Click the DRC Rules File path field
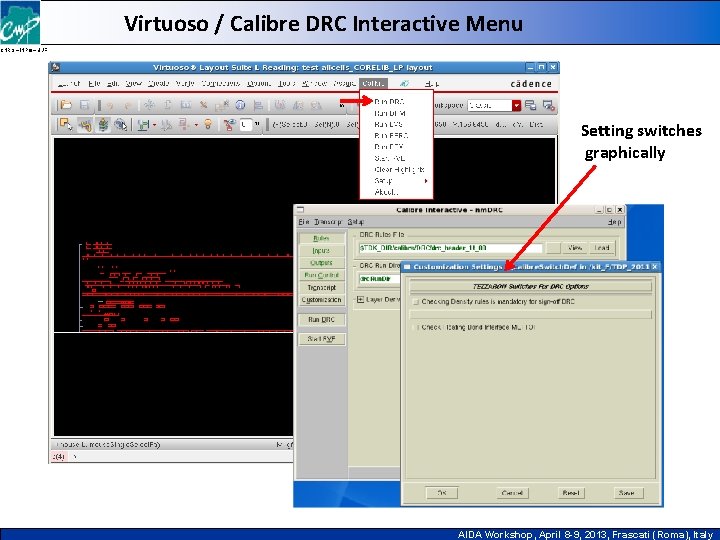720x540 pixels. (450, 248)
